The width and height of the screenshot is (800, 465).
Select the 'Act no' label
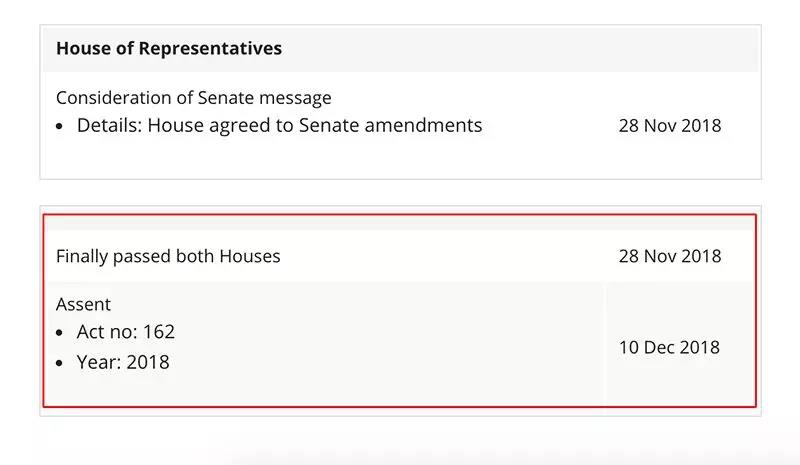[x=107, y=332]
